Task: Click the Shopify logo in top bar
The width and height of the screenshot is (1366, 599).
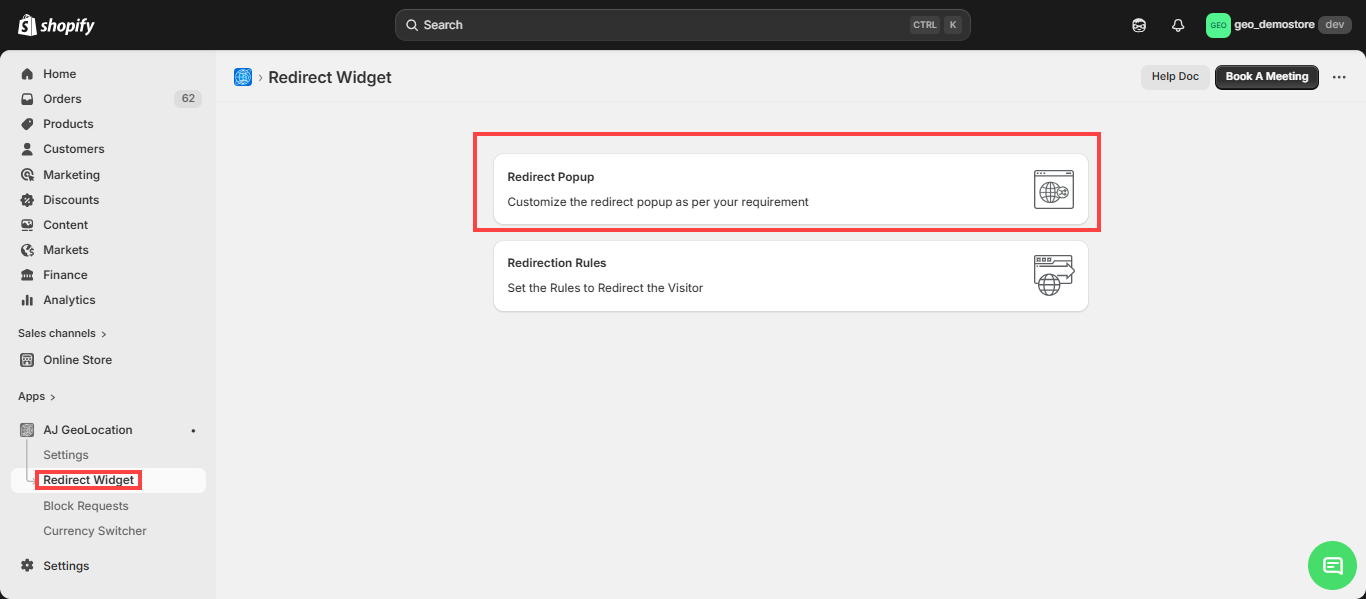Action: pyautogui.click(x=56, y=25)
